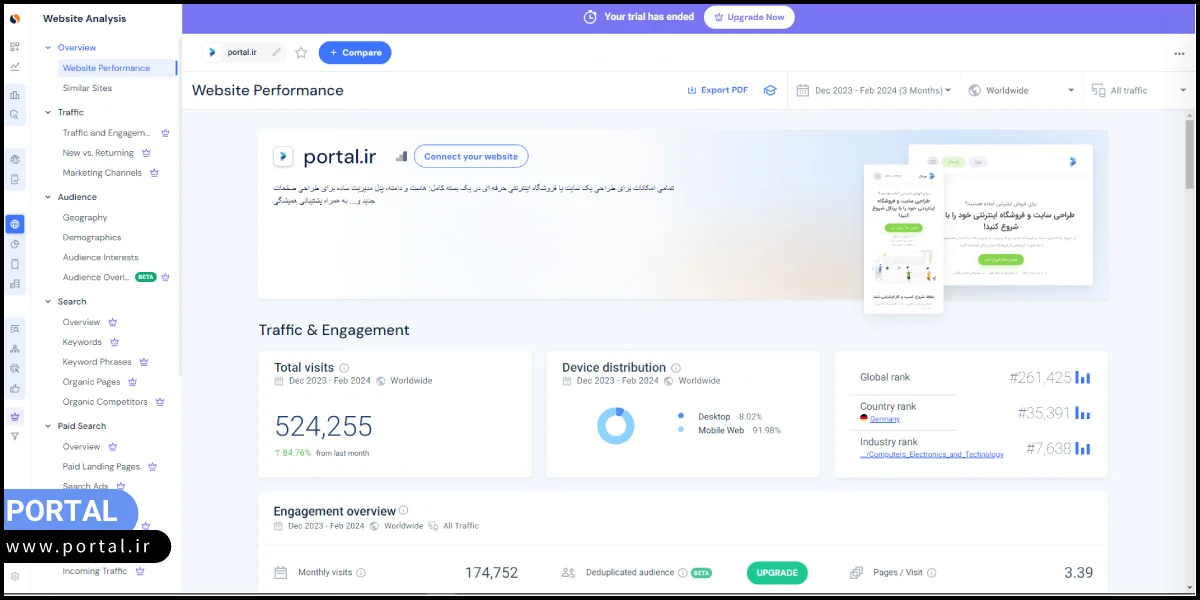Click the Upgrade Now button in the trial banner
Screen dimensions: 1200x600
click(x=749, y=17)
